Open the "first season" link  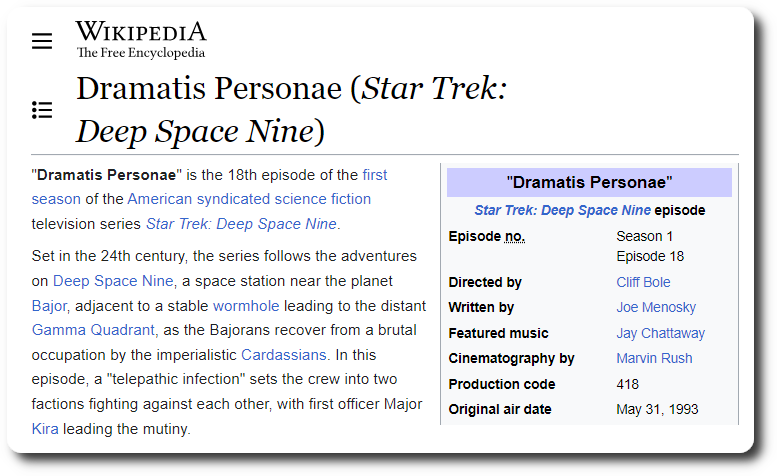[x=374, y=174]
